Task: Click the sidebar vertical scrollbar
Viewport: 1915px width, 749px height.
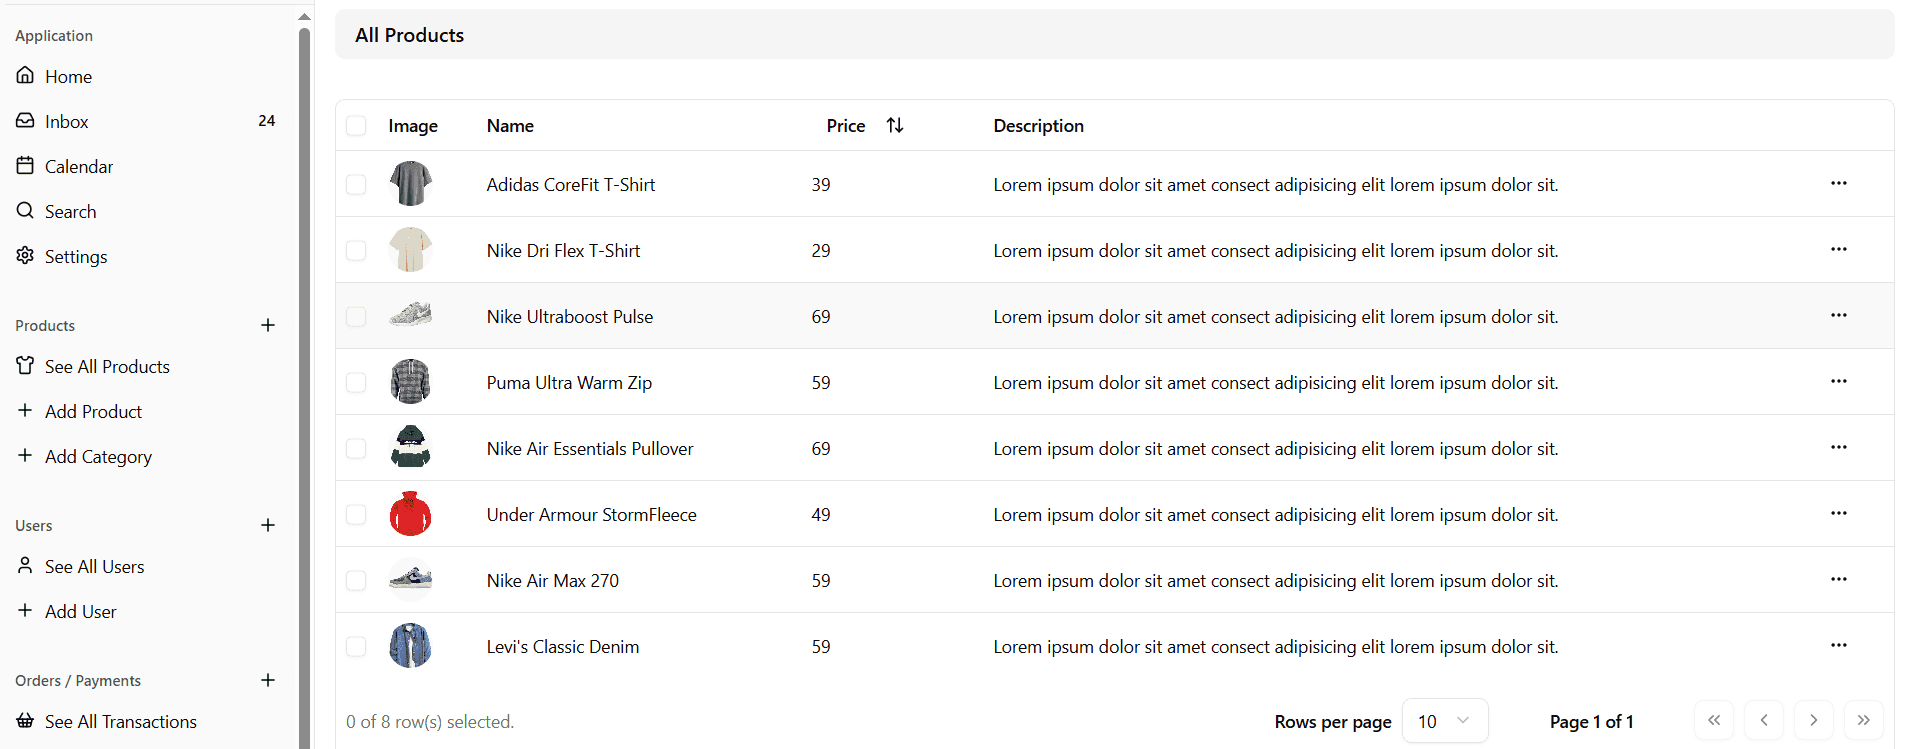Action: point(304,380)
